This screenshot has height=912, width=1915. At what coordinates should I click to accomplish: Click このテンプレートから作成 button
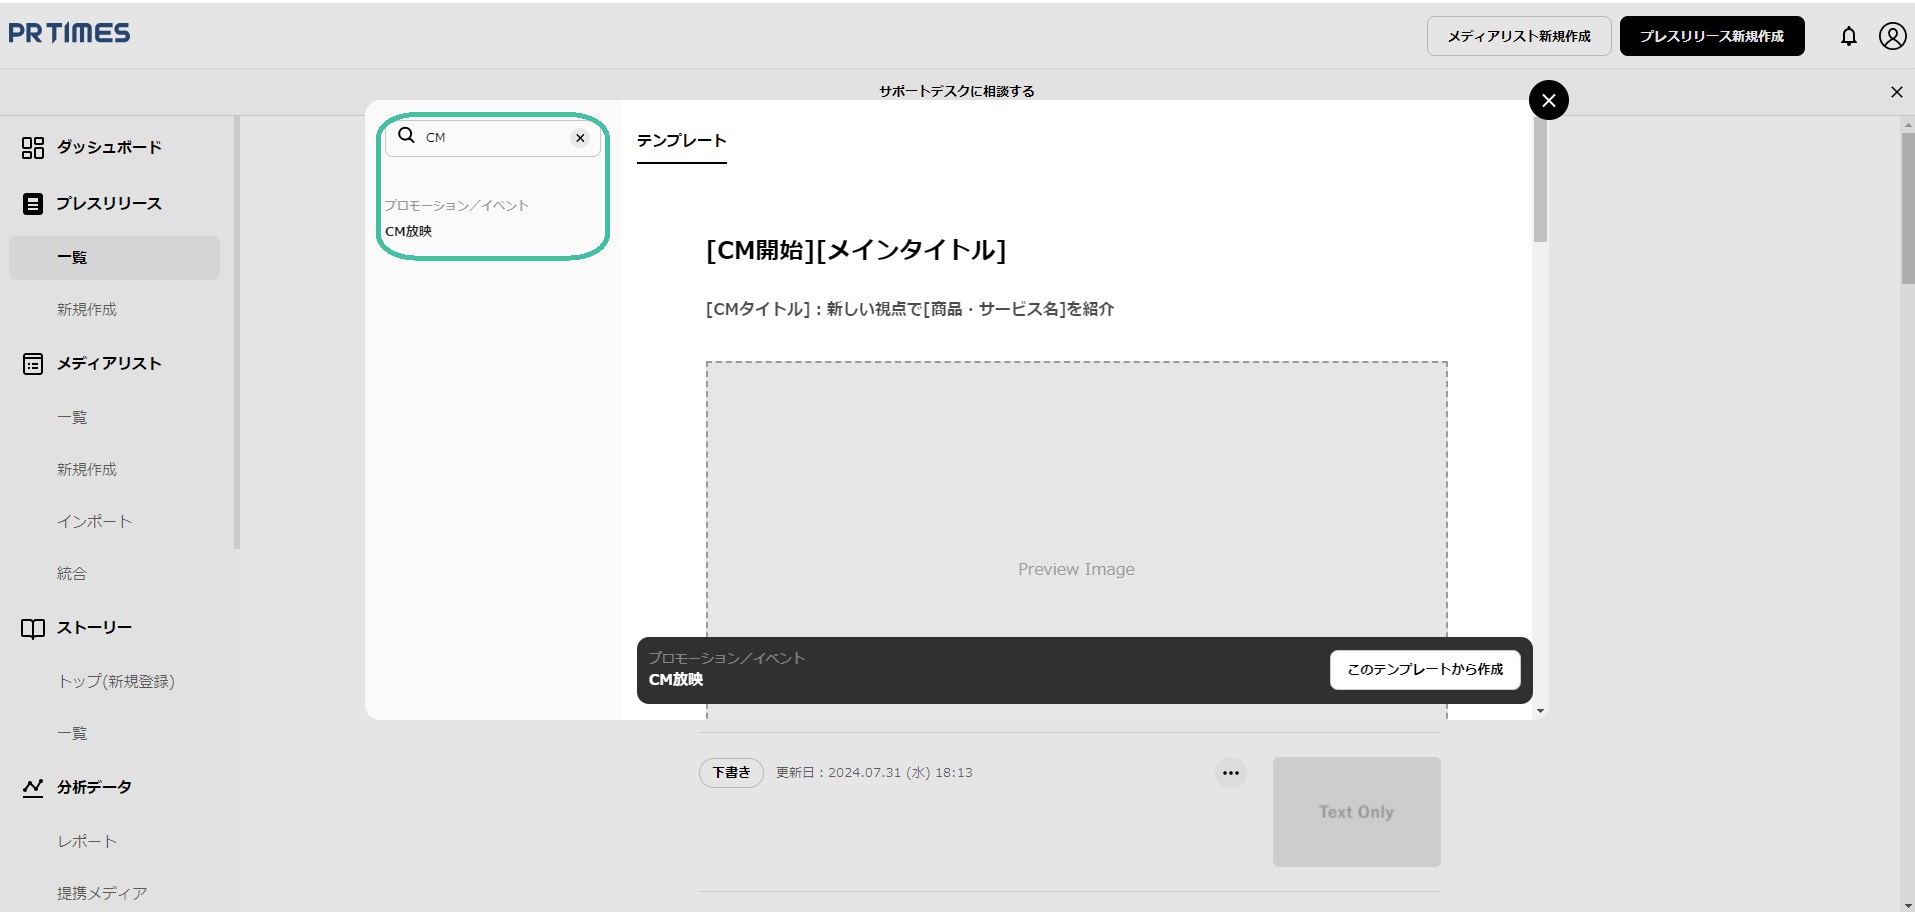[x=1424, y=670]
